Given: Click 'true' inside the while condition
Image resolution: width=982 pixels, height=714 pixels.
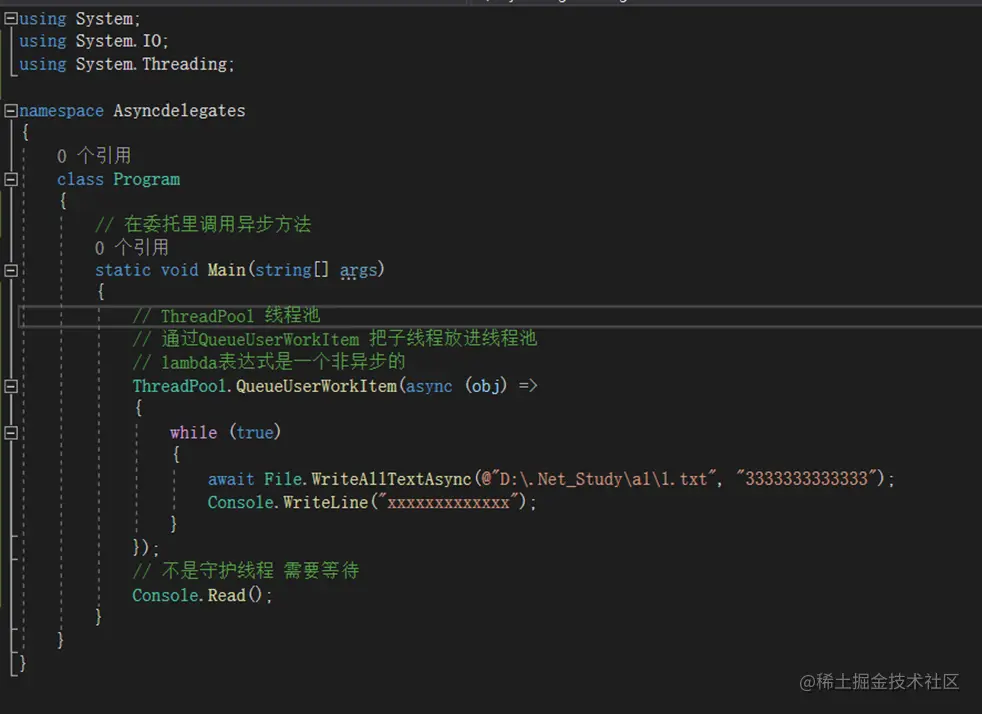Looking at the screenshot, I should point(255,433).
